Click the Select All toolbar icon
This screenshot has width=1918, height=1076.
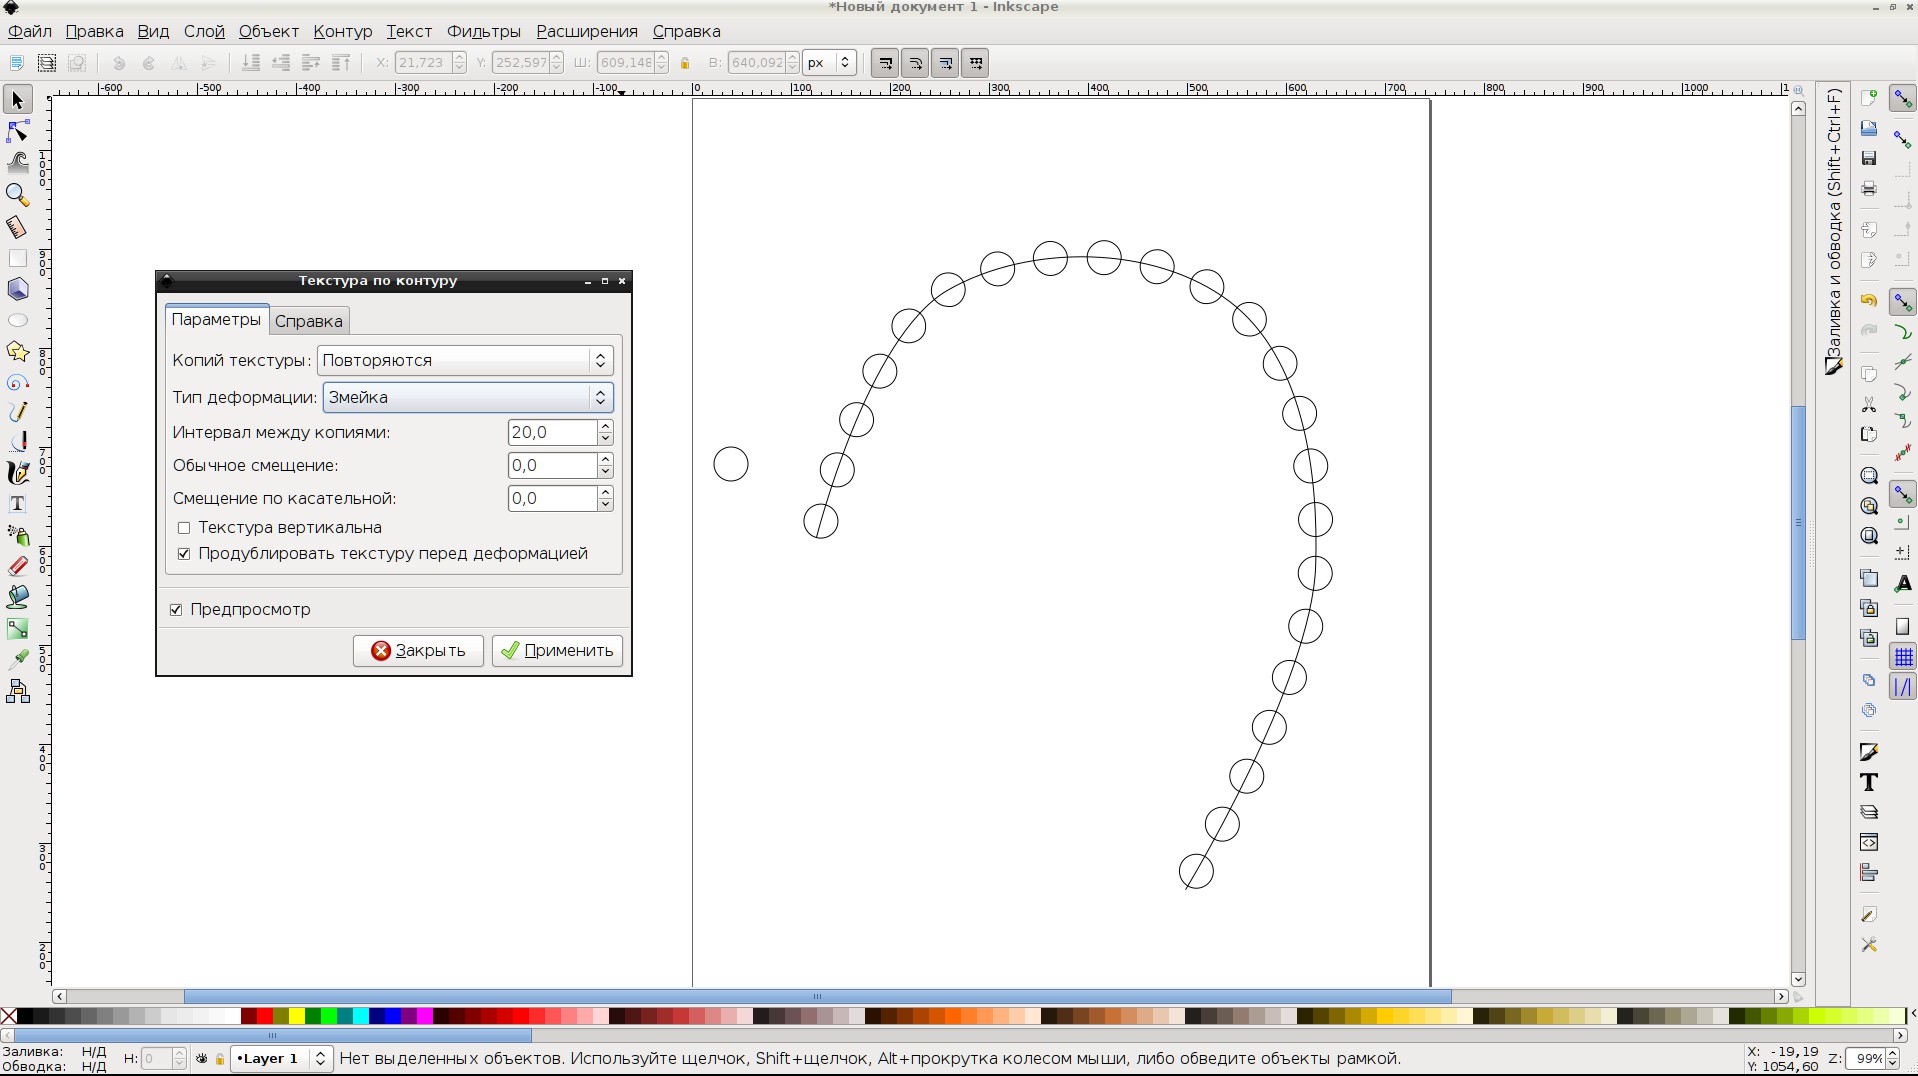coord(16,63)
